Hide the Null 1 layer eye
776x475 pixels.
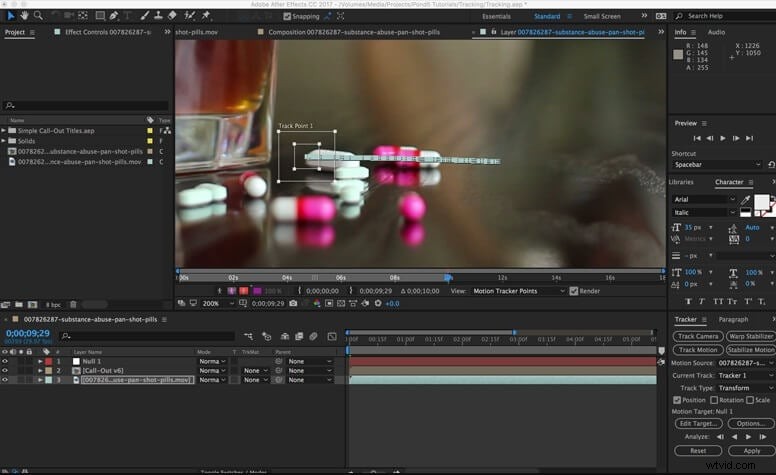coord(5,361)
